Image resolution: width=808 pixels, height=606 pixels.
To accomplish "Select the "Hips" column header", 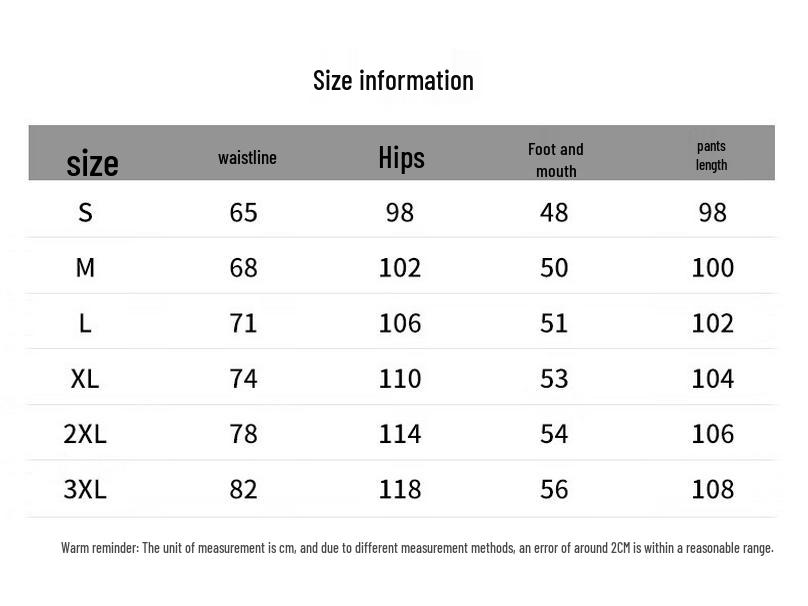I will pos(401,157).
